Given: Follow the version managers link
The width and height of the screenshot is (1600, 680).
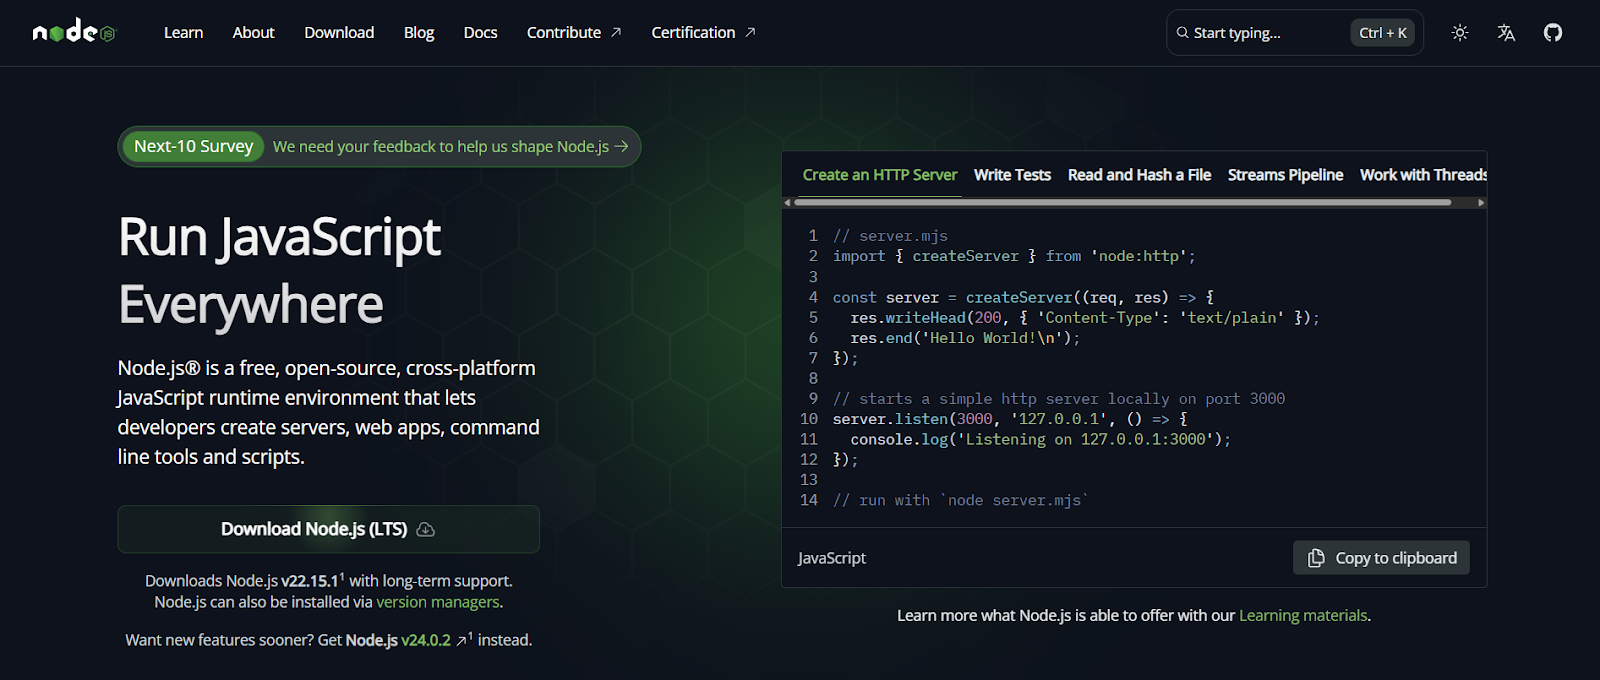Looking at the screenshot, I should pos(437,602).
